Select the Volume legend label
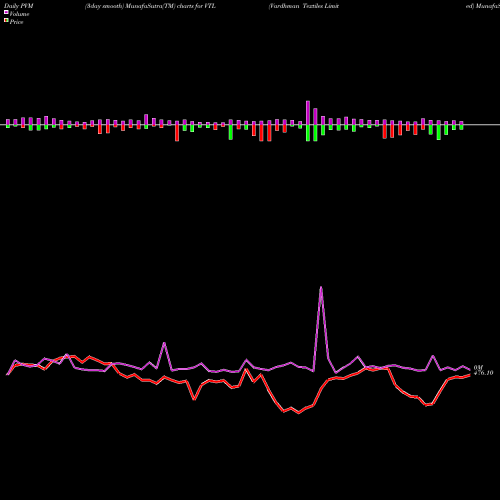 pyautogui.click(x=19, y=14)
